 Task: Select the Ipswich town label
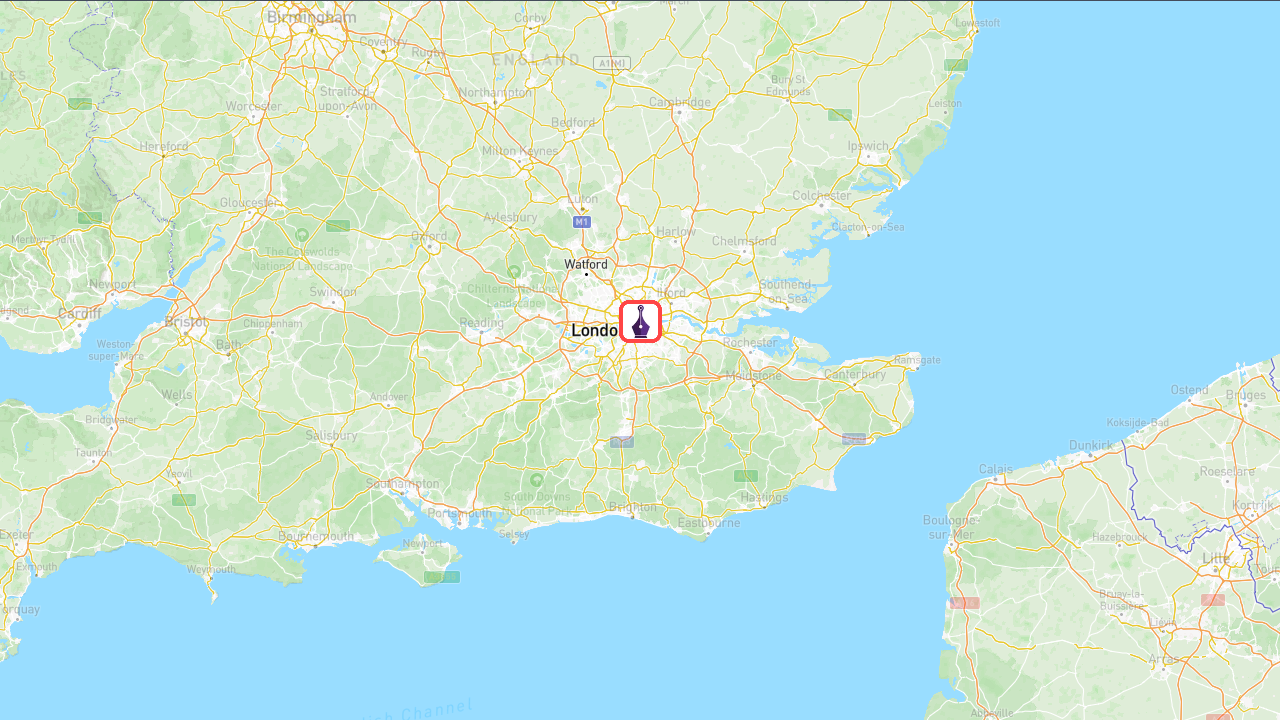(x=868, y=146)
